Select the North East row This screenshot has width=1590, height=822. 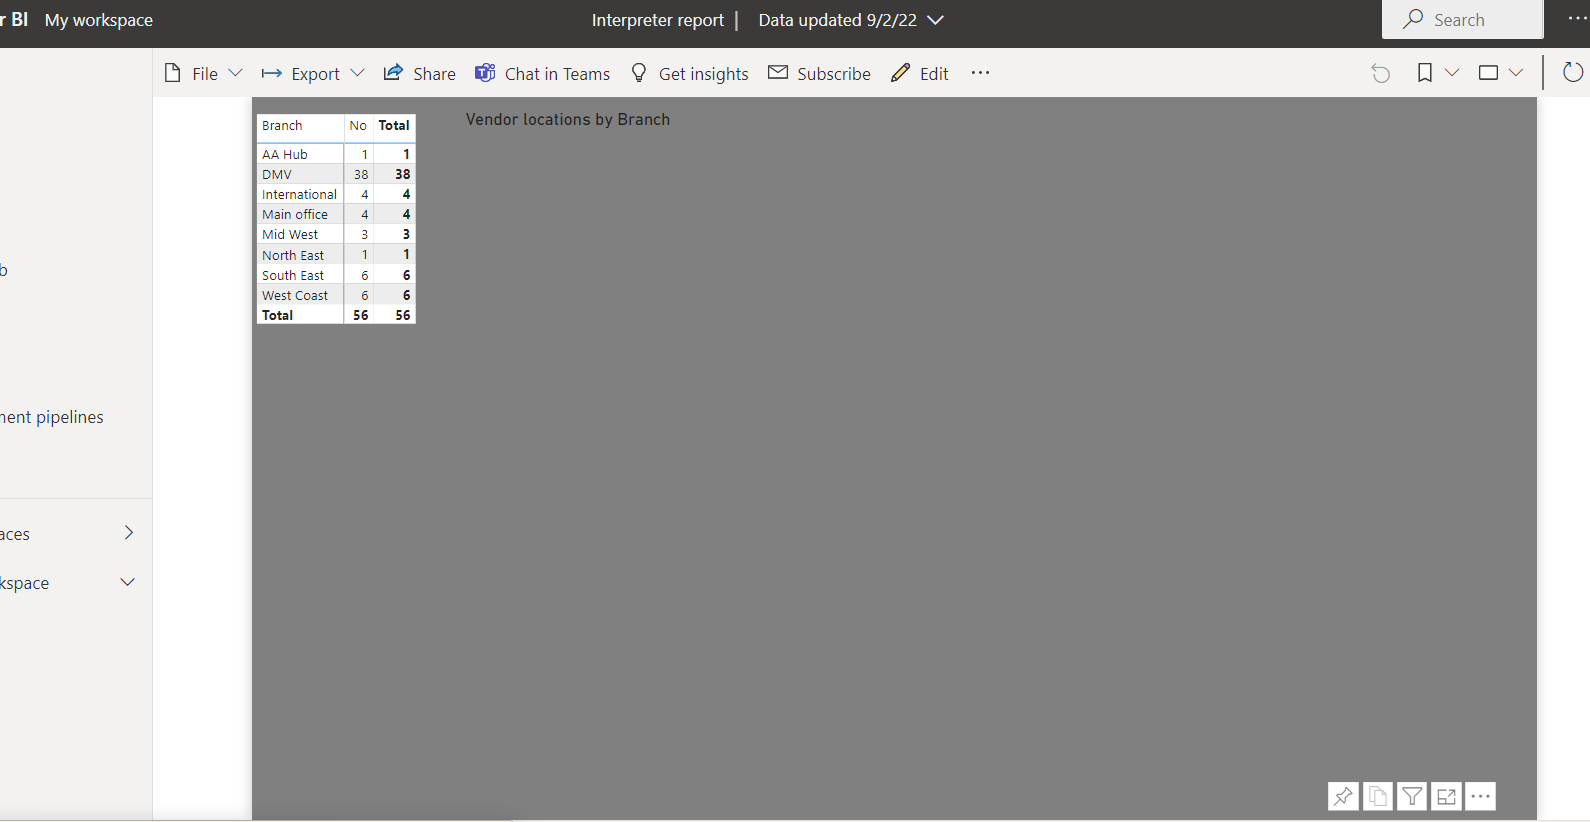pyautogui.click(x=335, y=255)
